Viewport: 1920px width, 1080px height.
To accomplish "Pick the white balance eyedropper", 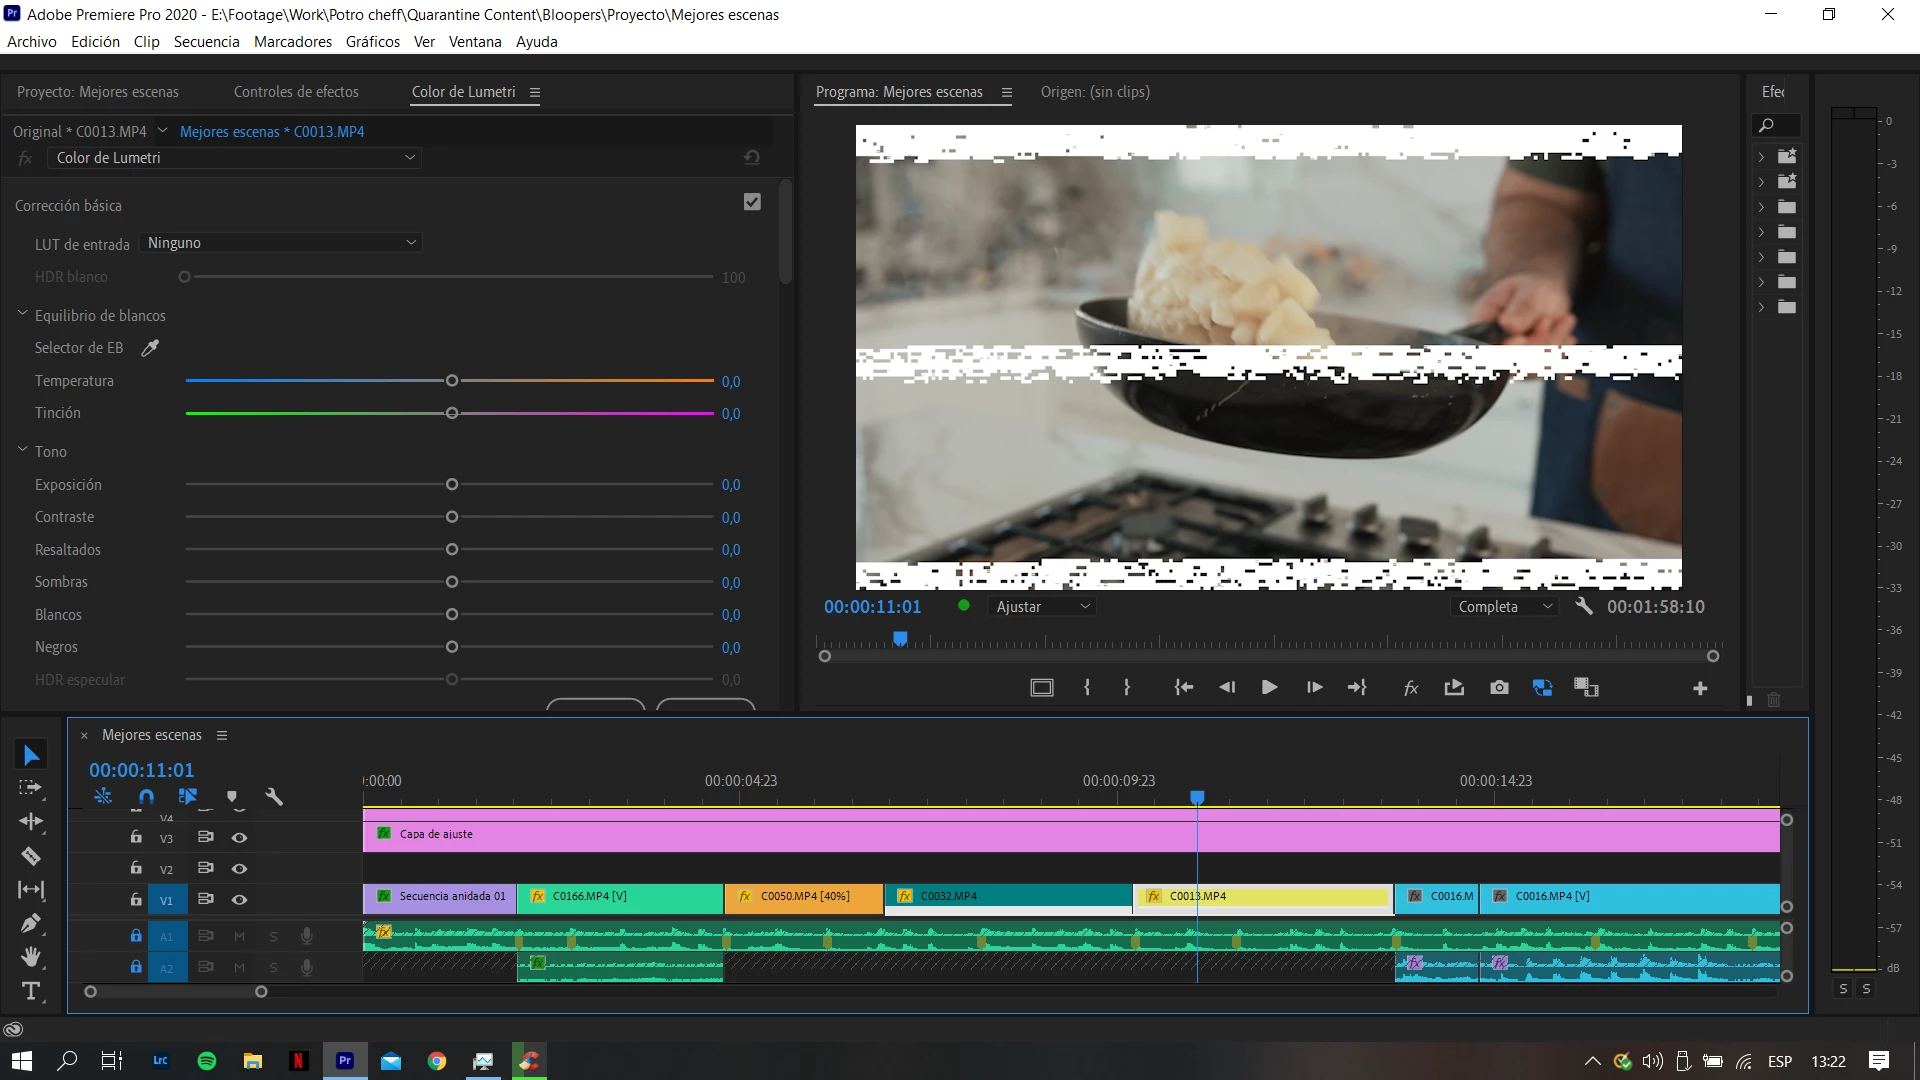I will tap(150, 348).
